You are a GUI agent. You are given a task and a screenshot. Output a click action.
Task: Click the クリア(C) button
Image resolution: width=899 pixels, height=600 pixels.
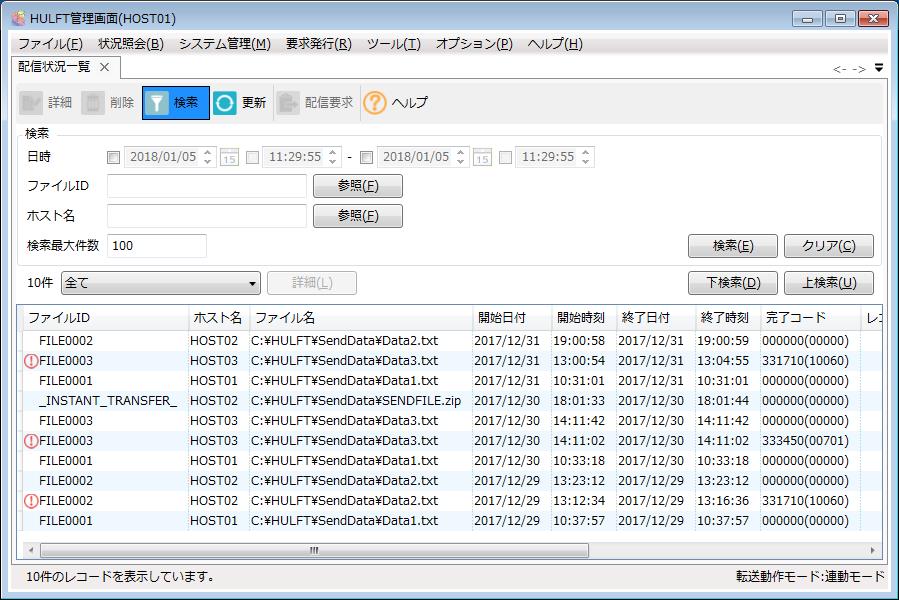[829, 246]
